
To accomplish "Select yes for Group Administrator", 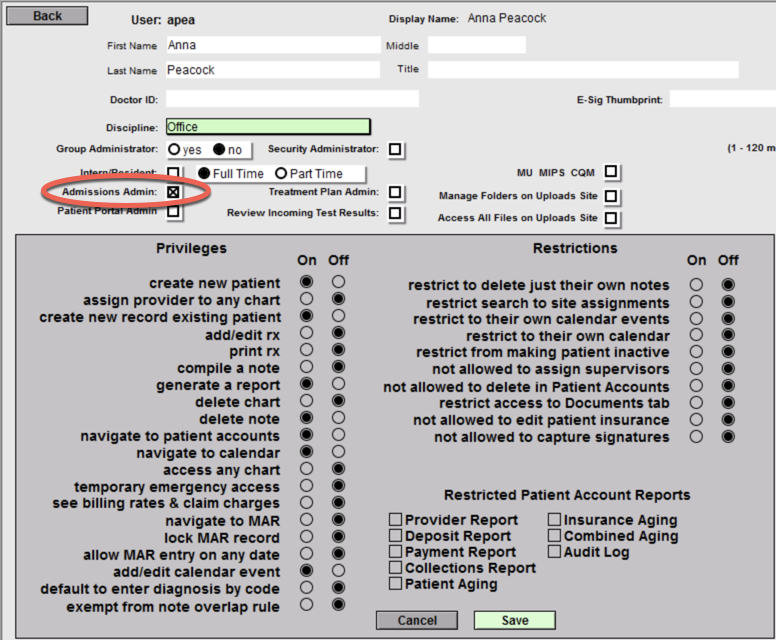I will (174, 150).
